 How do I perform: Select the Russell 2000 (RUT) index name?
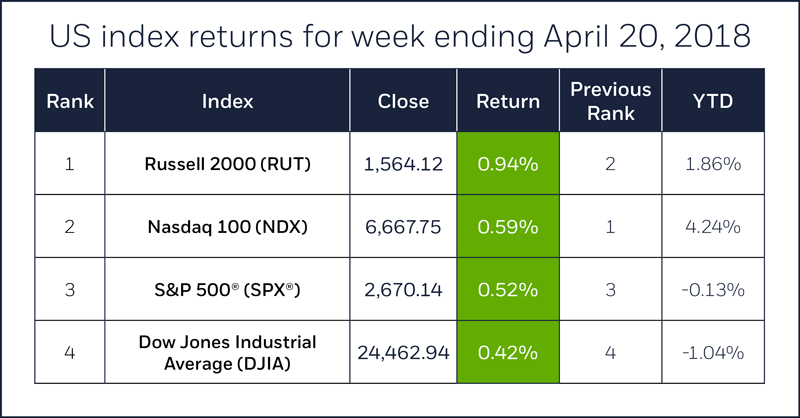[x=228, y=163]
